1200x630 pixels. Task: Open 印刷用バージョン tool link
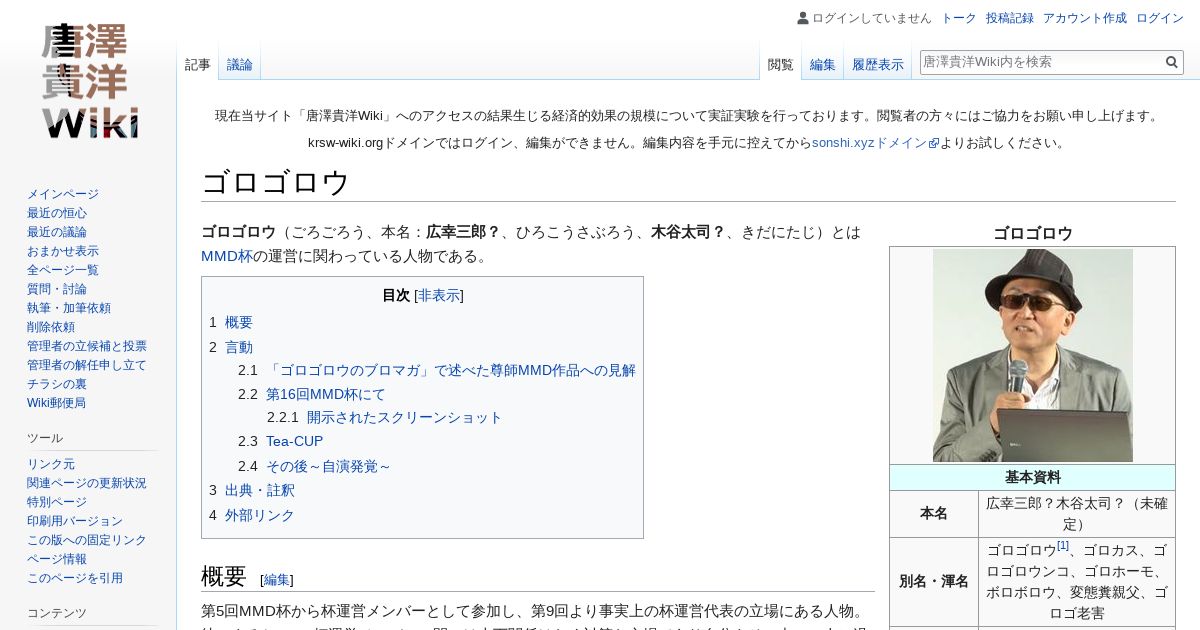tap(75, 521)
